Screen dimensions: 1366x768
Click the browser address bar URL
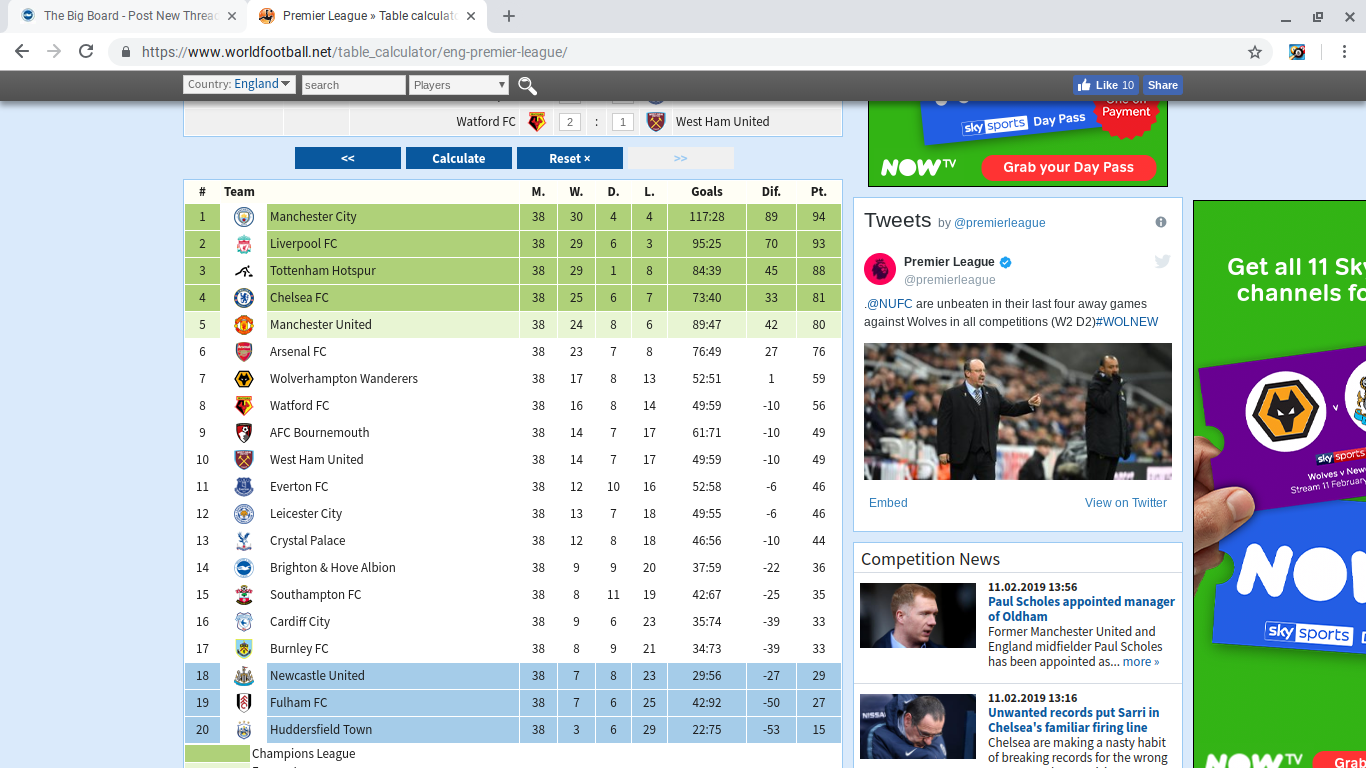click(x=355, y=52)
